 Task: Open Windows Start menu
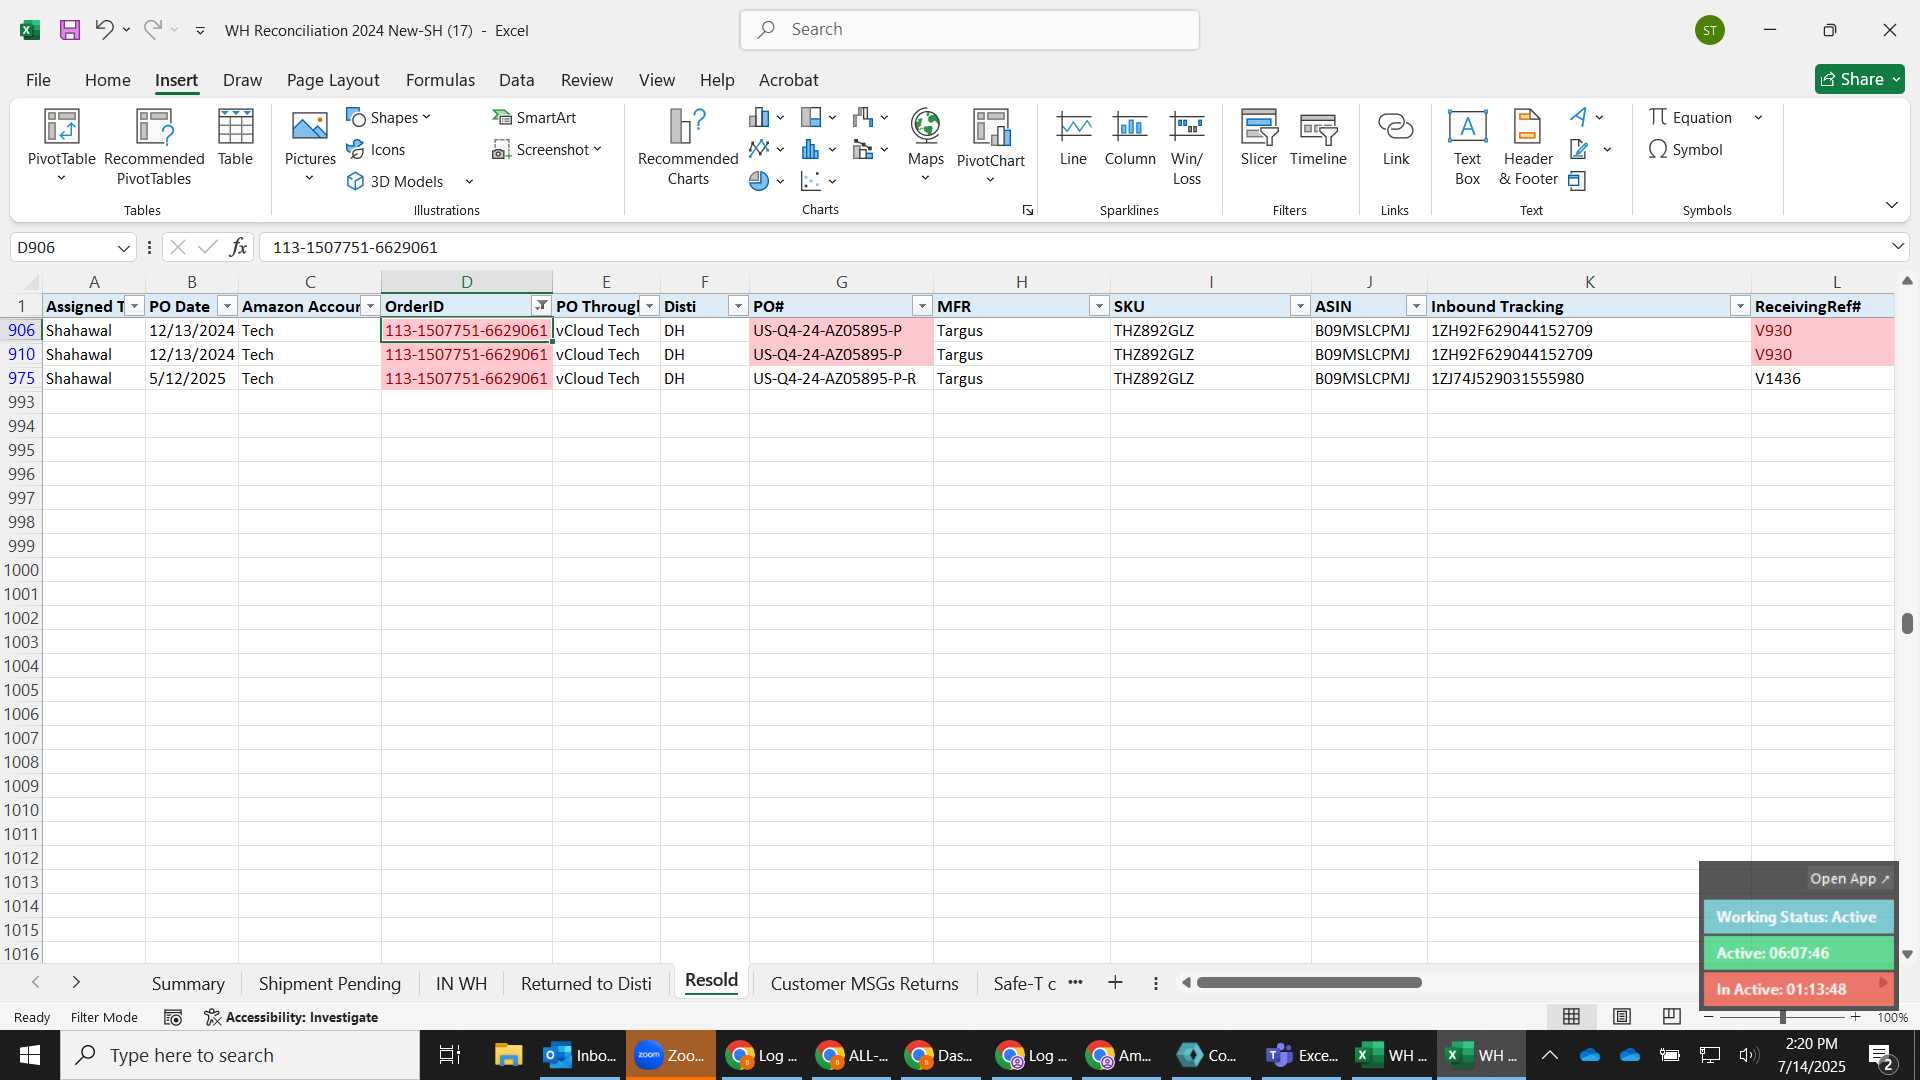click(30, 1055)
